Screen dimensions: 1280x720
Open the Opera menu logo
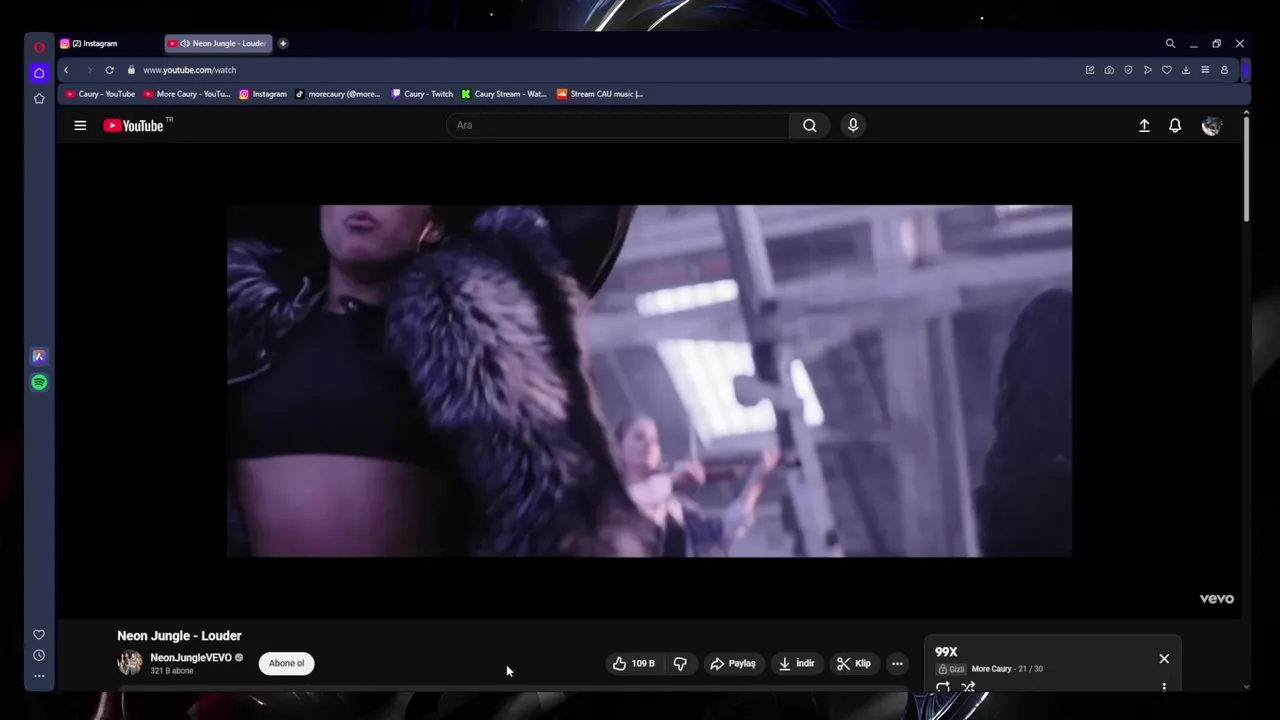click(39, 47)
